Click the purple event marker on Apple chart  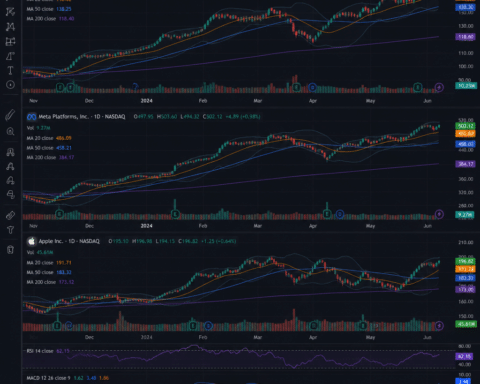(x=439, y=325)
